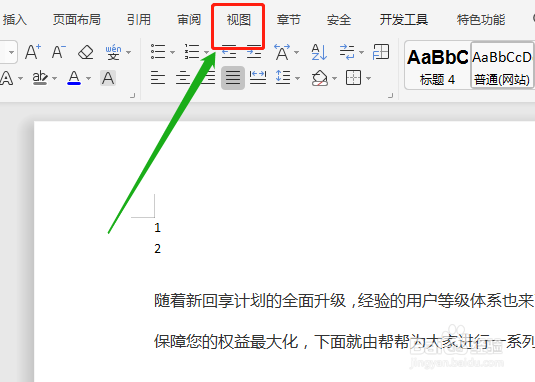The width and height of the screenshot is (535, 382).
Task: Open the 特色功能 tab
Action: click(x=481, y=20)
